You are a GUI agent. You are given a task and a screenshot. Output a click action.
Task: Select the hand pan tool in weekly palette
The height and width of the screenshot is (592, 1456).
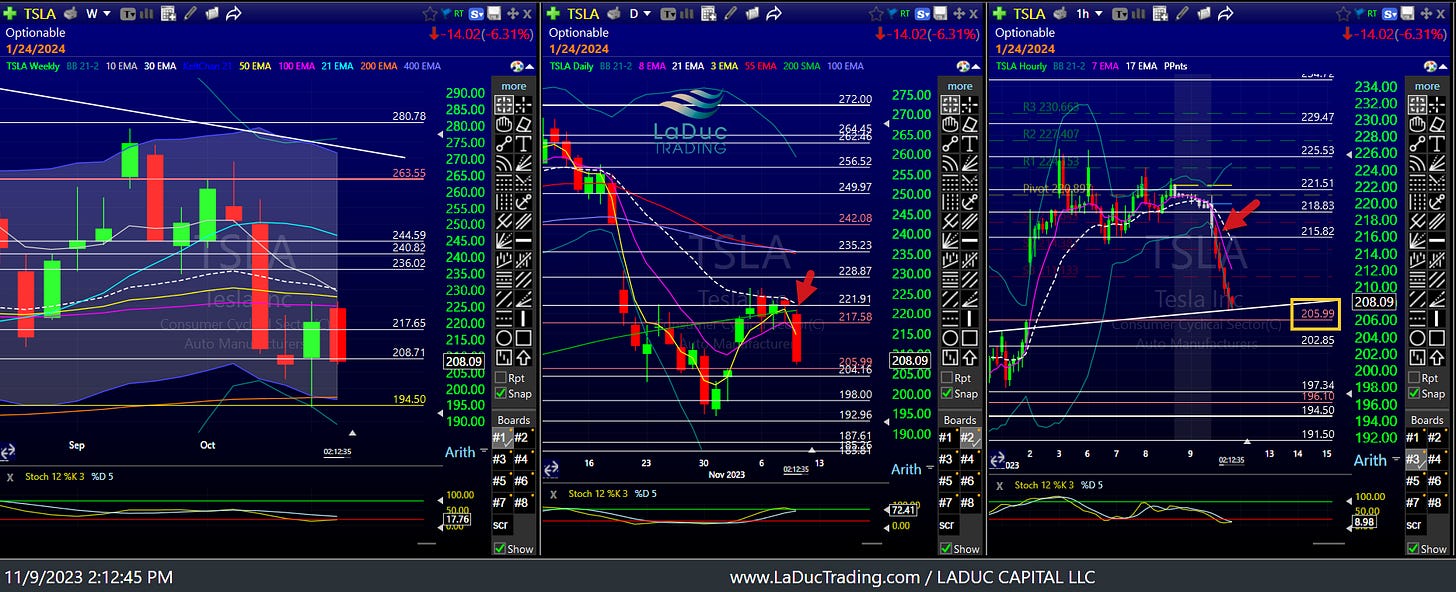(504, 125)
